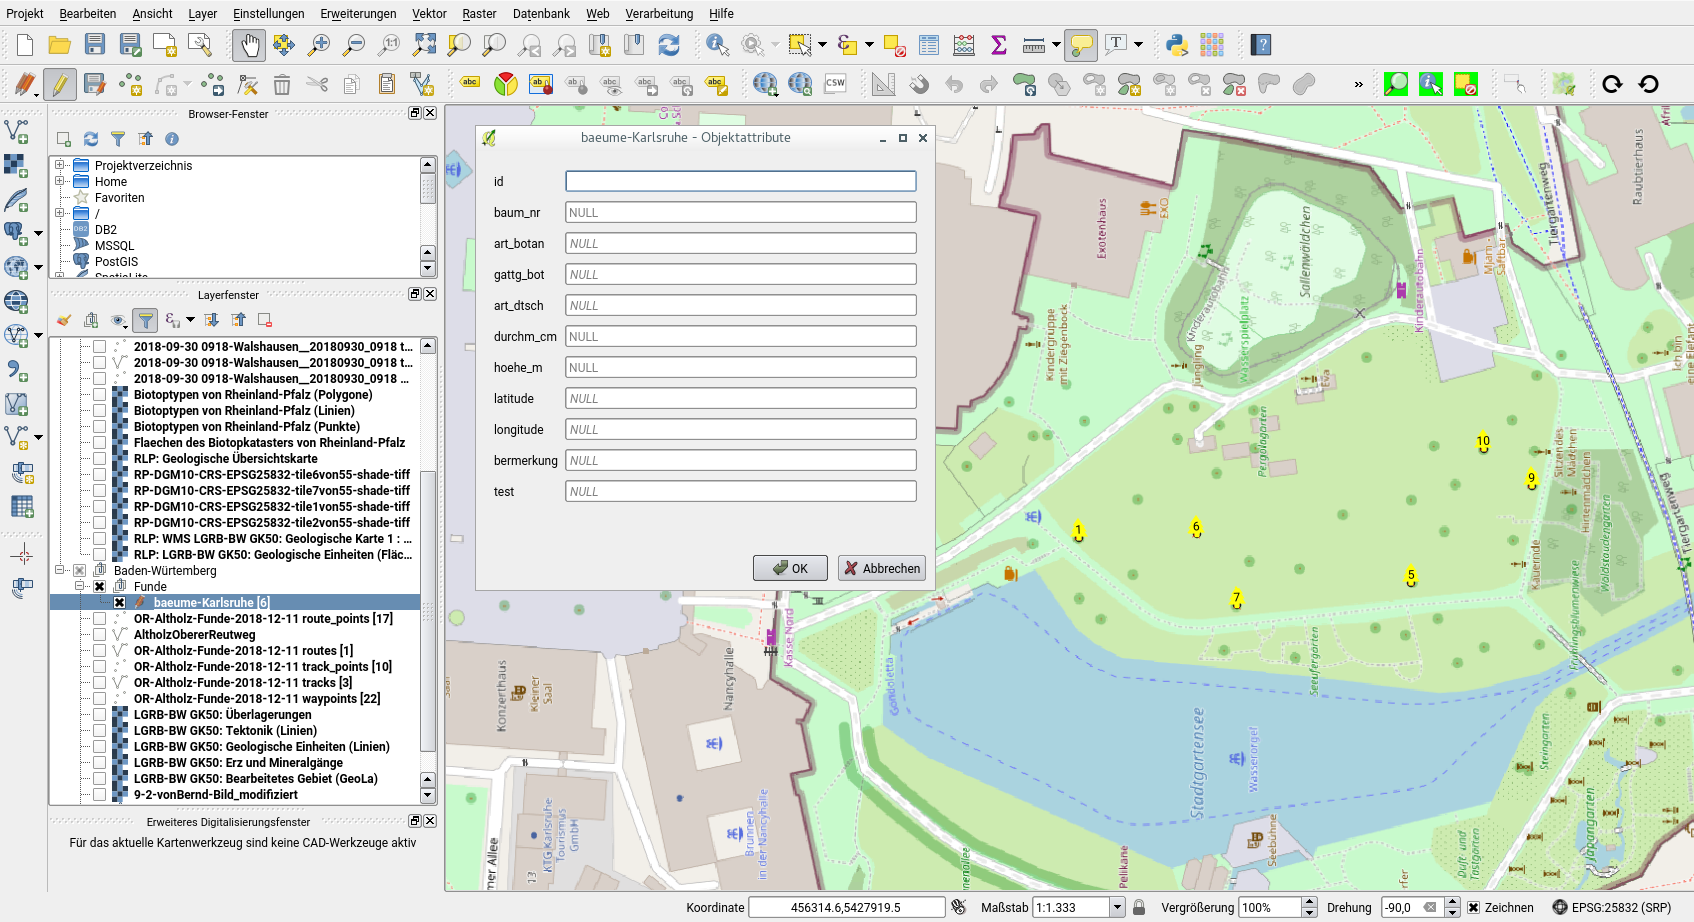Image resolution: width=1694 pixels, height=922 pixels.
Task: Click the baum_nr input field
Action: click(x=740, y=212)
